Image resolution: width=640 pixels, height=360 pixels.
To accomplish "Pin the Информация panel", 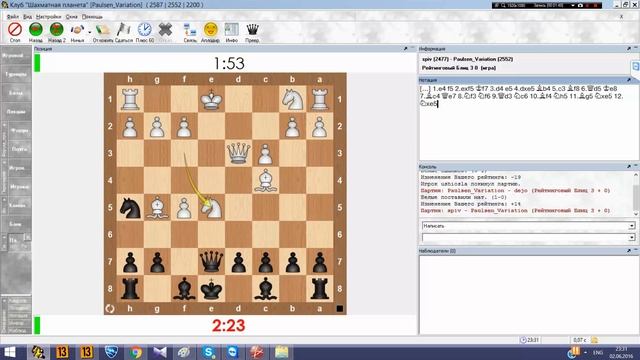I will (x=629, y=49).
